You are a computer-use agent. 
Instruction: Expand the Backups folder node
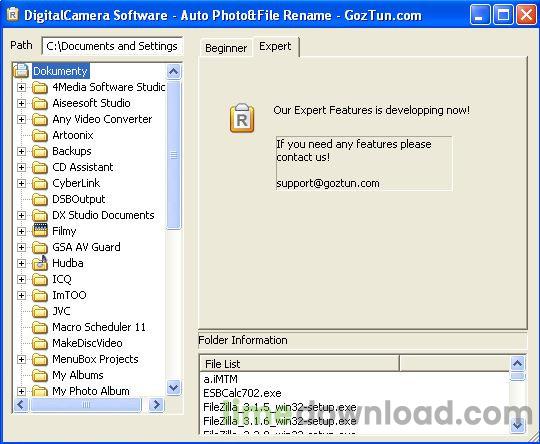click(21, 151)
